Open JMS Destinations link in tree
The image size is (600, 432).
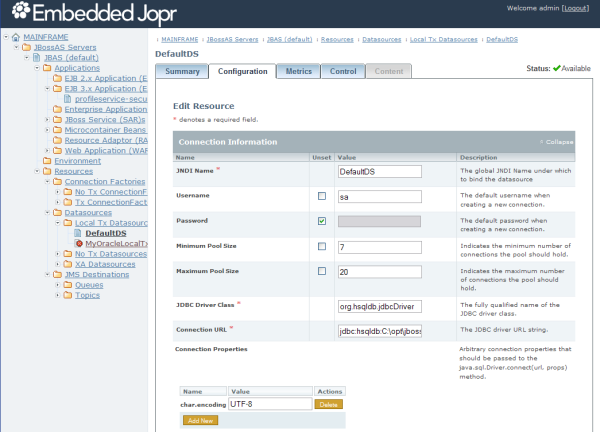[x=97, y=275]
